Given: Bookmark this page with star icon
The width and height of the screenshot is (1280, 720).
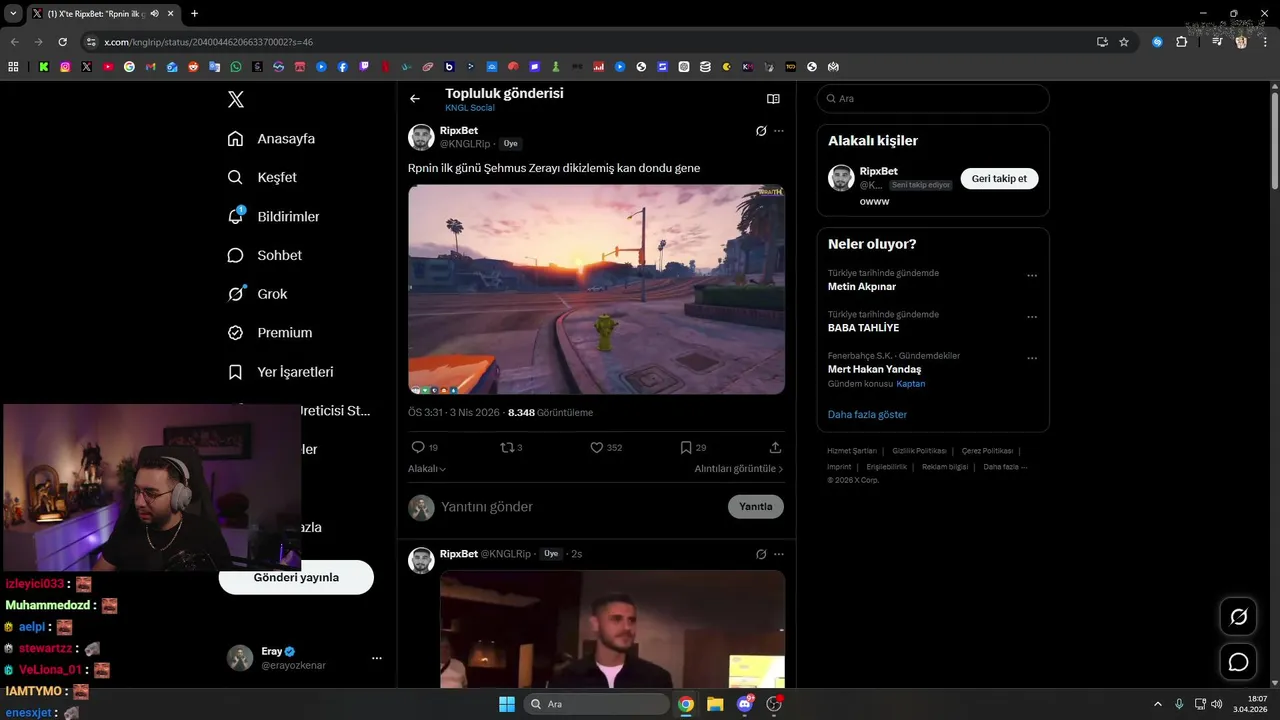Looking at the screenshot, I should (x=1124, y=42).
